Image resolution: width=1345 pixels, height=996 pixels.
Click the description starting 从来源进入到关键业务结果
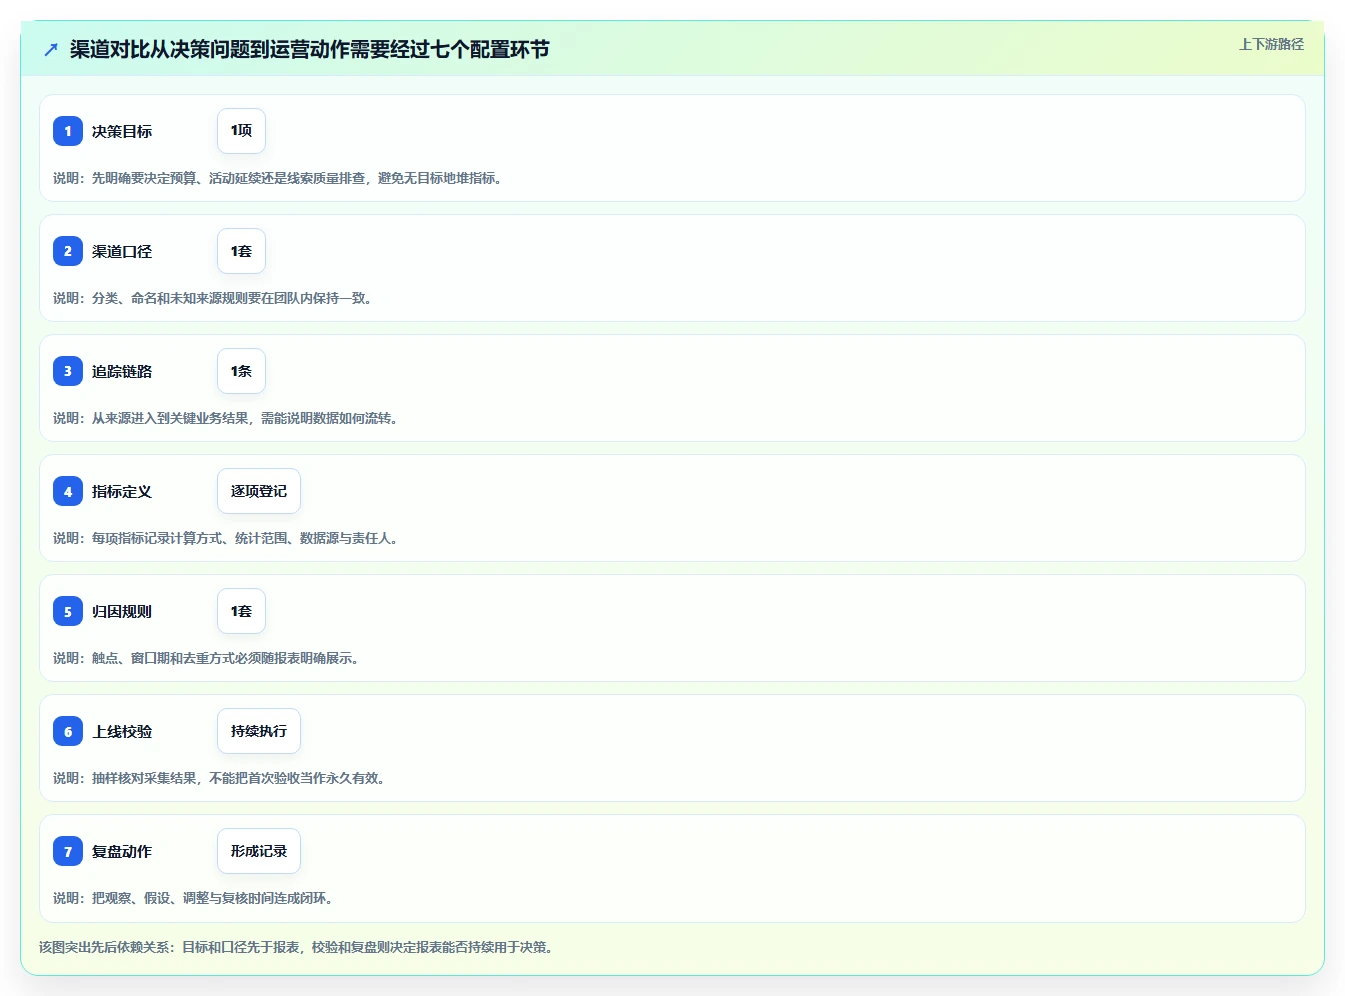click(x=228, y=418)
